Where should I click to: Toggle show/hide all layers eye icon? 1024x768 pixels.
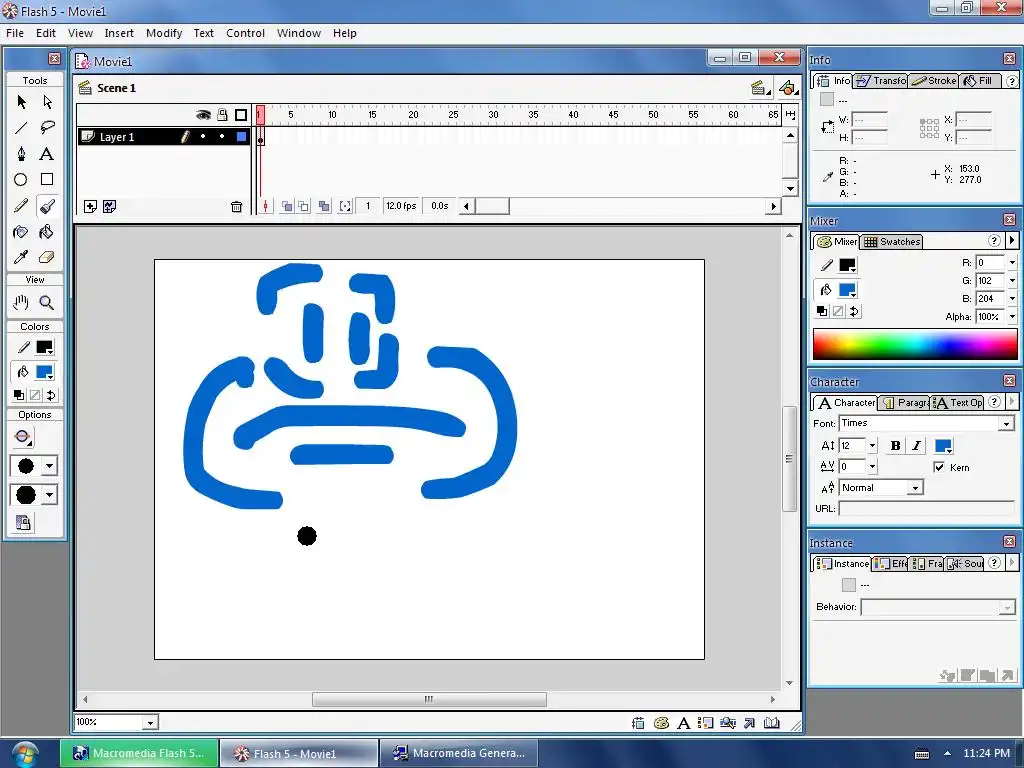[x=203, y=115]
